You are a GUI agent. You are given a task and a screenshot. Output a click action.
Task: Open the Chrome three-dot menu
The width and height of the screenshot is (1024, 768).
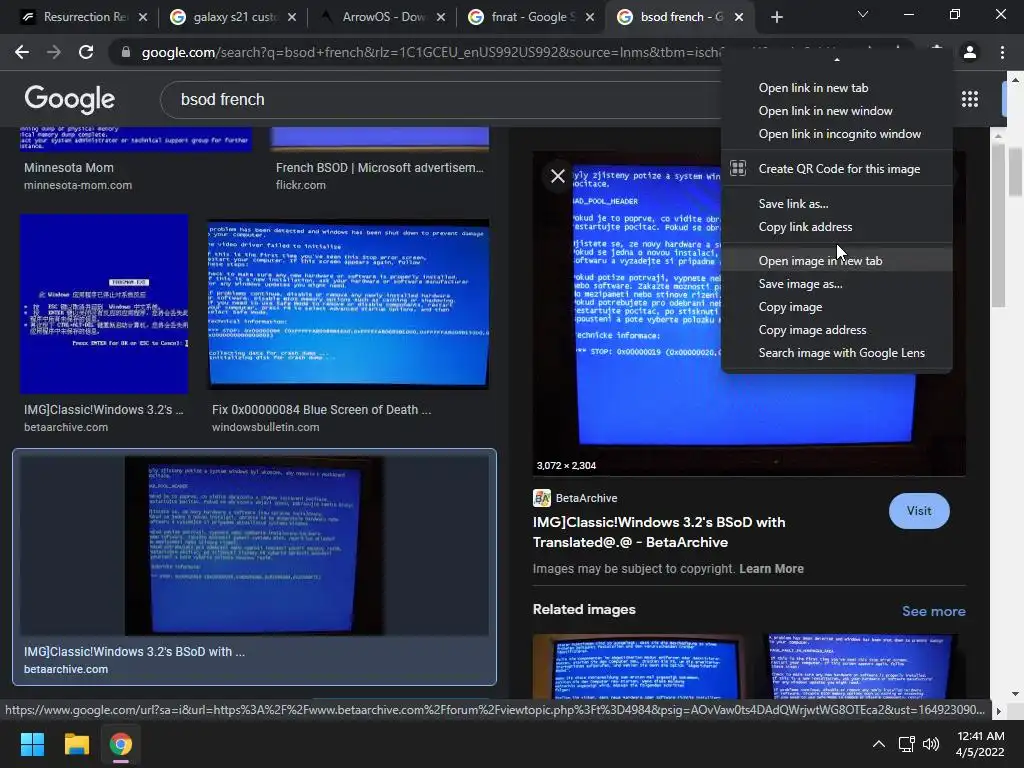coord(1002,52)
